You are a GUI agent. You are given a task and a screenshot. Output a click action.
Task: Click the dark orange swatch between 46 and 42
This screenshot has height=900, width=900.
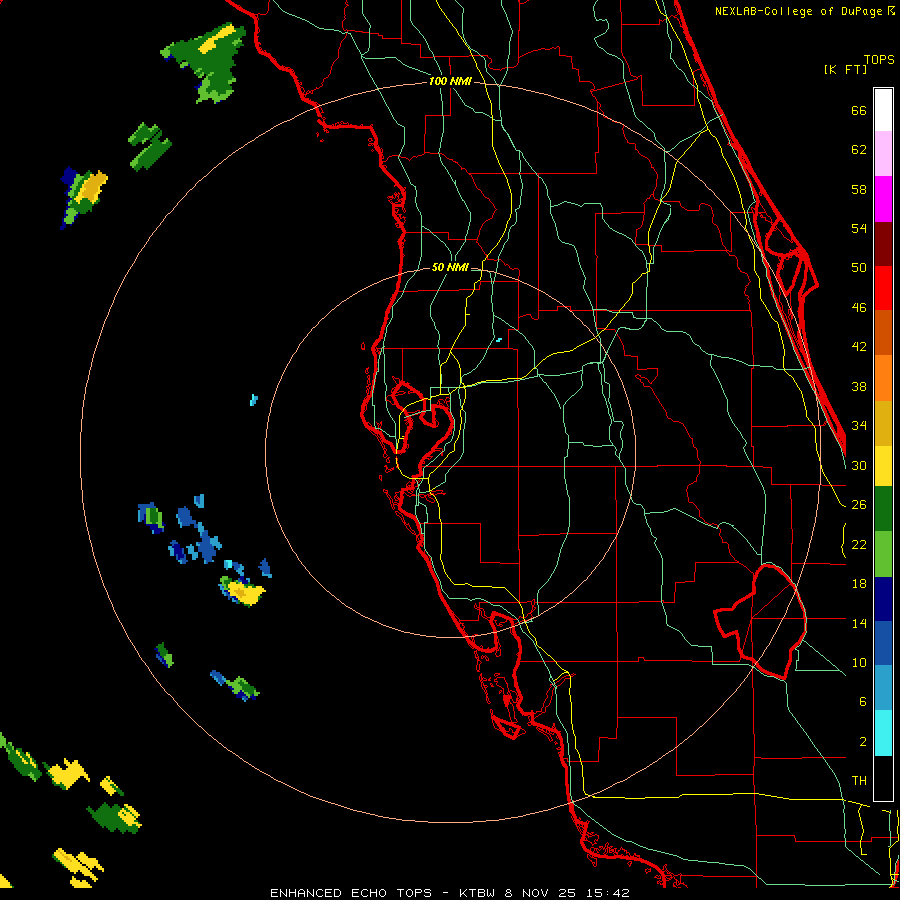point(883,333)
